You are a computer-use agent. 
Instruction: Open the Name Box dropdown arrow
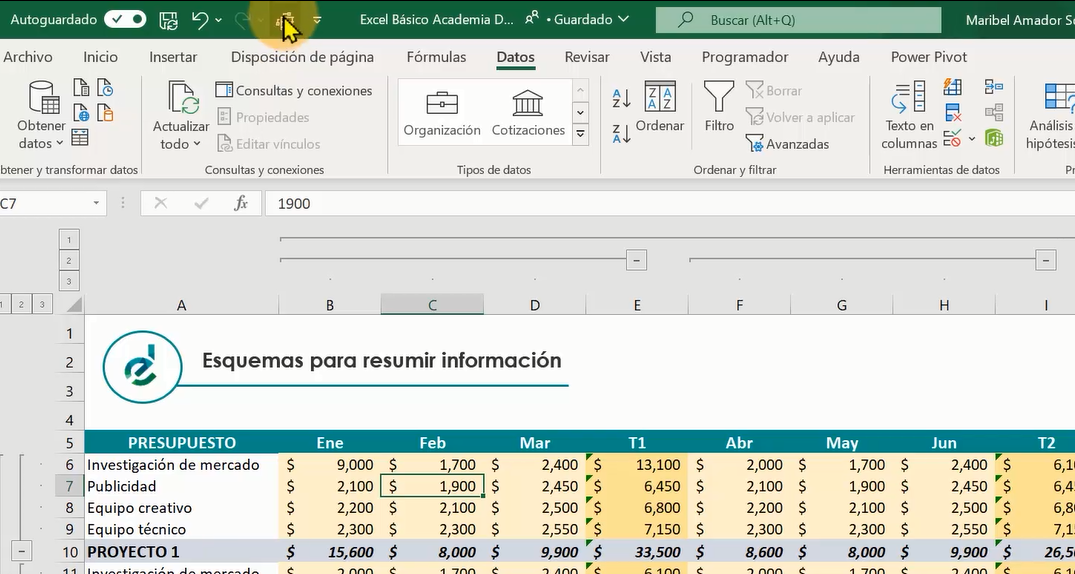click(96, 203)
